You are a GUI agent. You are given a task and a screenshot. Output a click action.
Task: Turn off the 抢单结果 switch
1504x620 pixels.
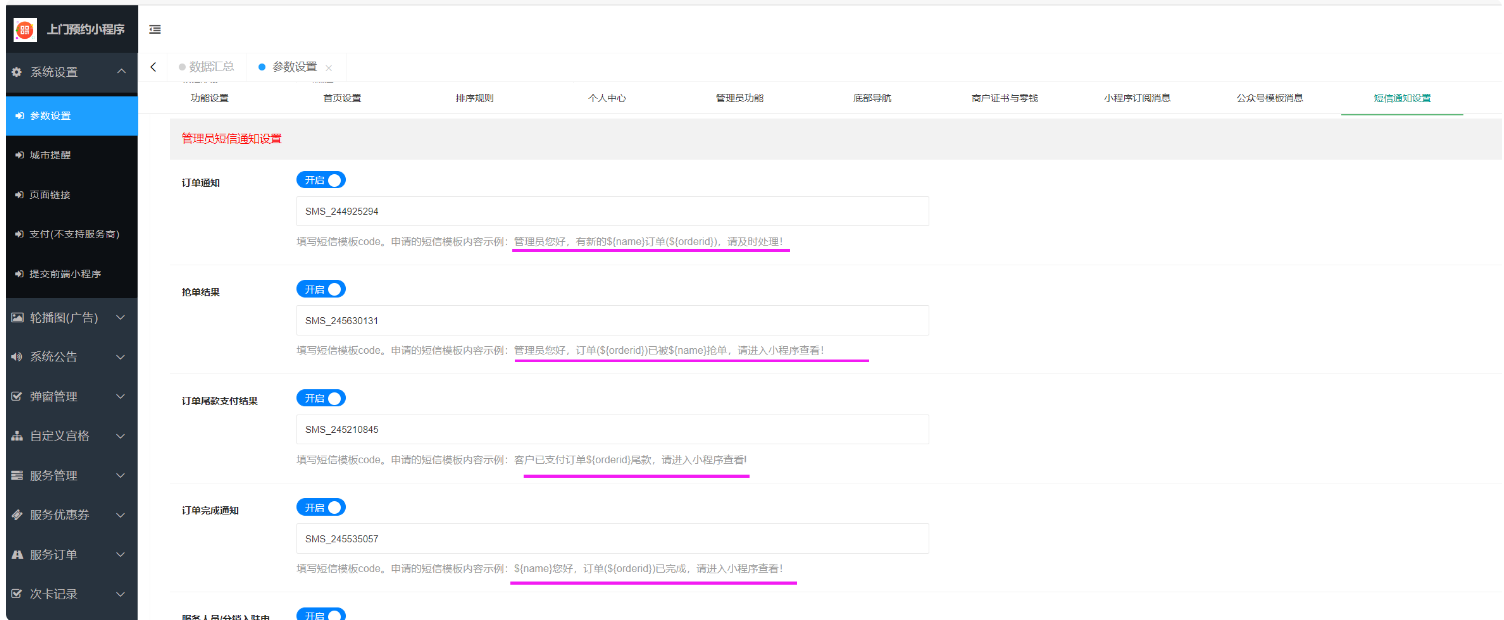[321, 289]
